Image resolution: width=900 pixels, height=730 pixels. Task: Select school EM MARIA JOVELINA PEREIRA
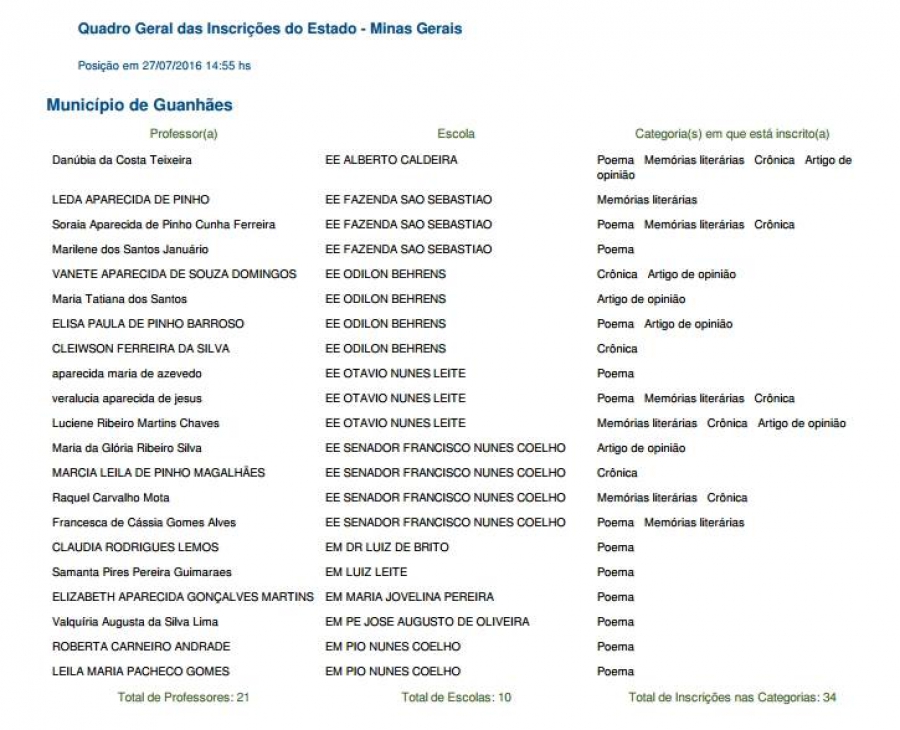[x=409, y=597]
